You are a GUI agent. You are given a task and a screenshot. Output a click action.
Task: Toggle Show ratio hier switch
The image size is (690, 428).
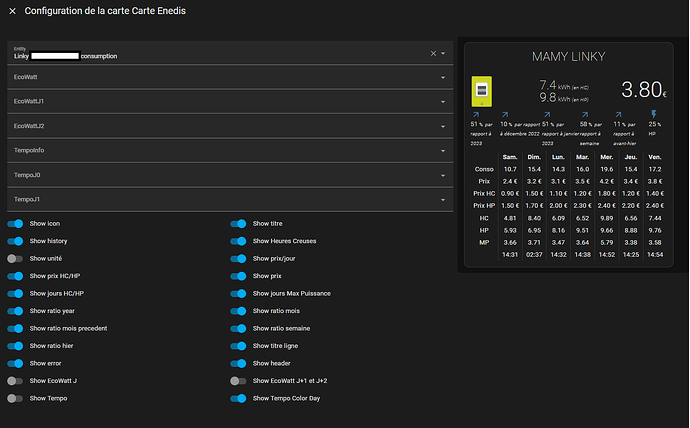point(15,346)
